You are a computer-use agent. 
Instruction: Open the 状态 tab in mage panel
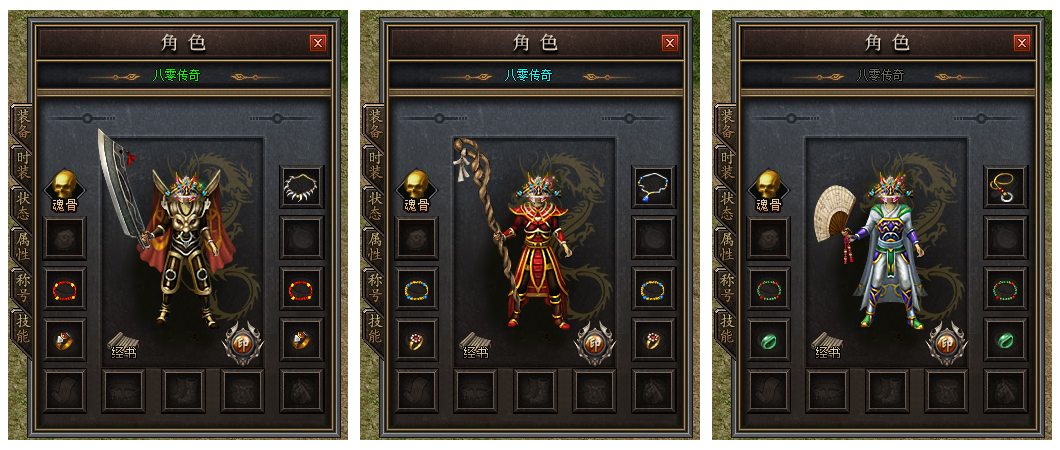(375, 207)
